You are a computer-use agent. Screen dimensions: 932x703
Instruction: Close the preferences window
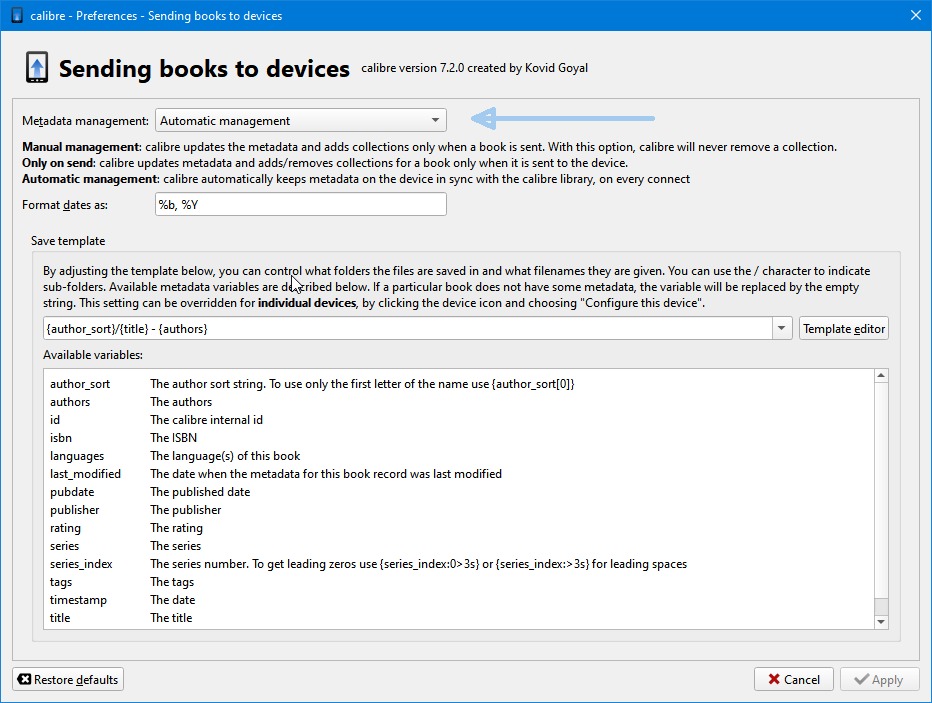[x=916, y=15]
